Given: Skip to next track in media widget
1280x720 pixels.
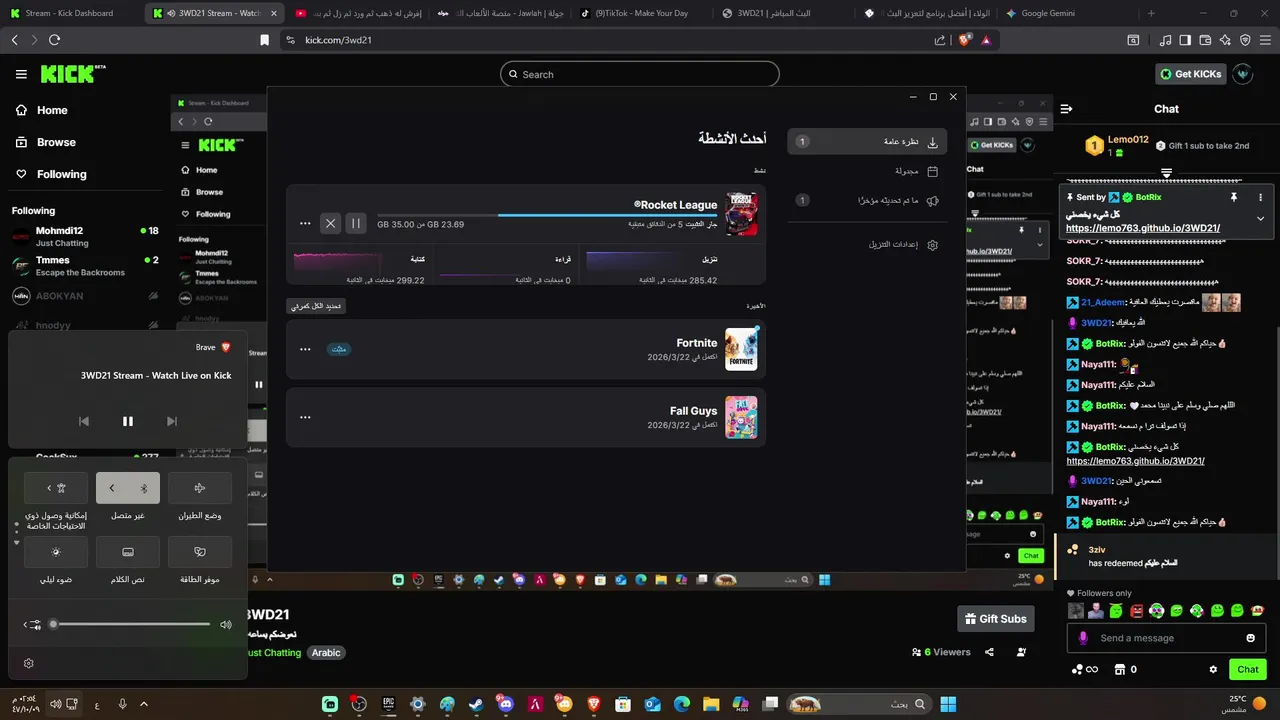Looking at the screenshot, I should [172, 421].
